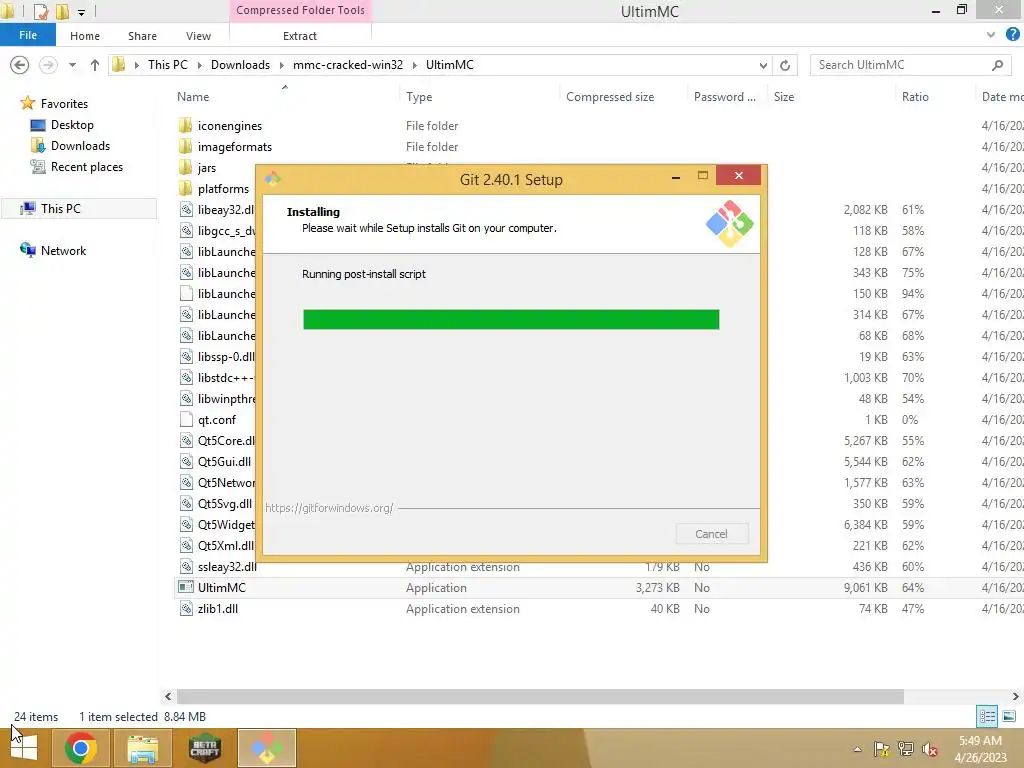1024x768 pixels.
Task: Select the imageformats folder icon
Action: [x=185, y=146]
